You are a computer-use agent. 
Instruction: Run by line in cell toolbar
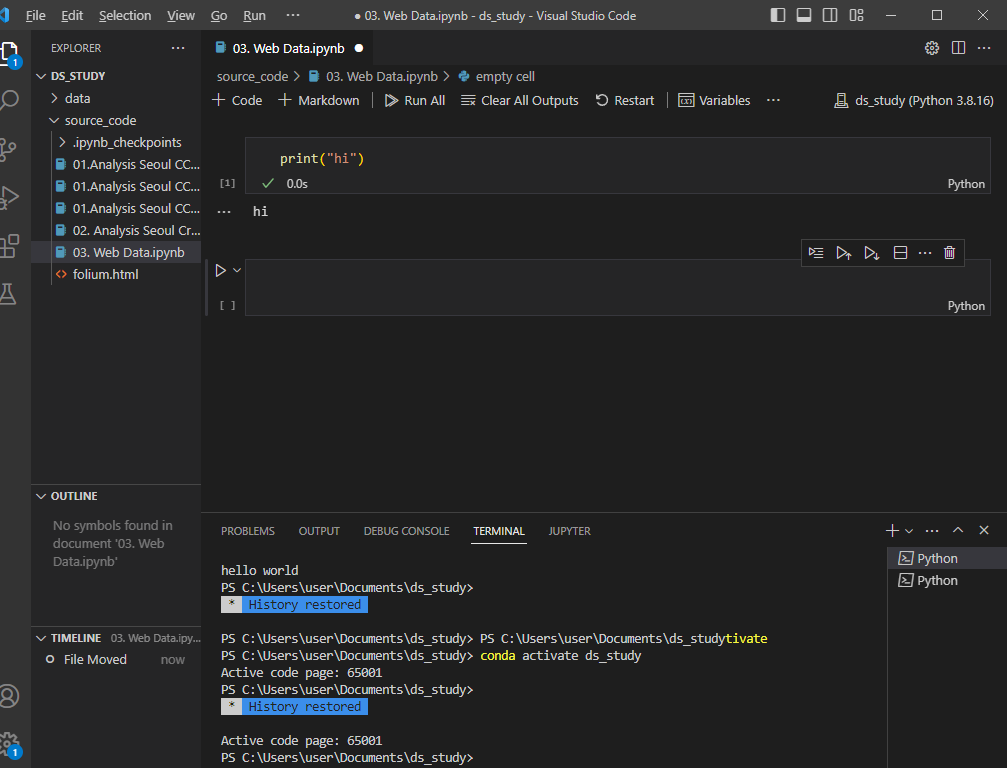(x=816, y=253)
